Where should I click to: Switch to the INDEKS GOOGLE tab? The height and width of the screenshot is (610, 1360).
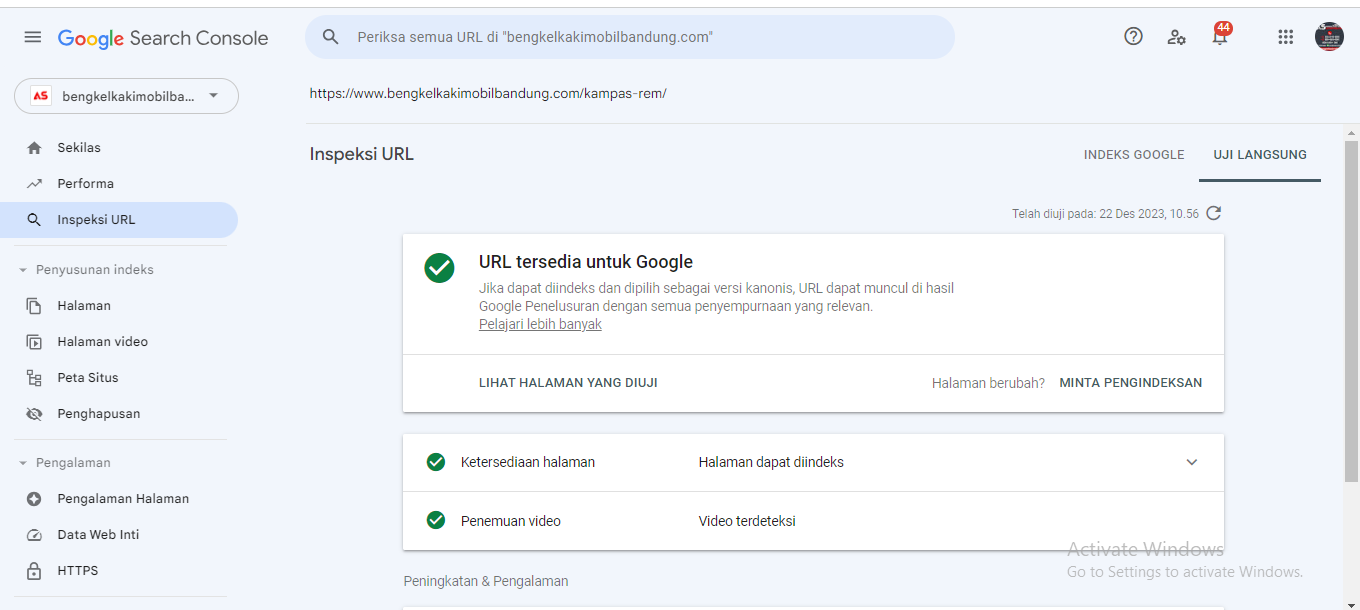tap(1133, 155)
